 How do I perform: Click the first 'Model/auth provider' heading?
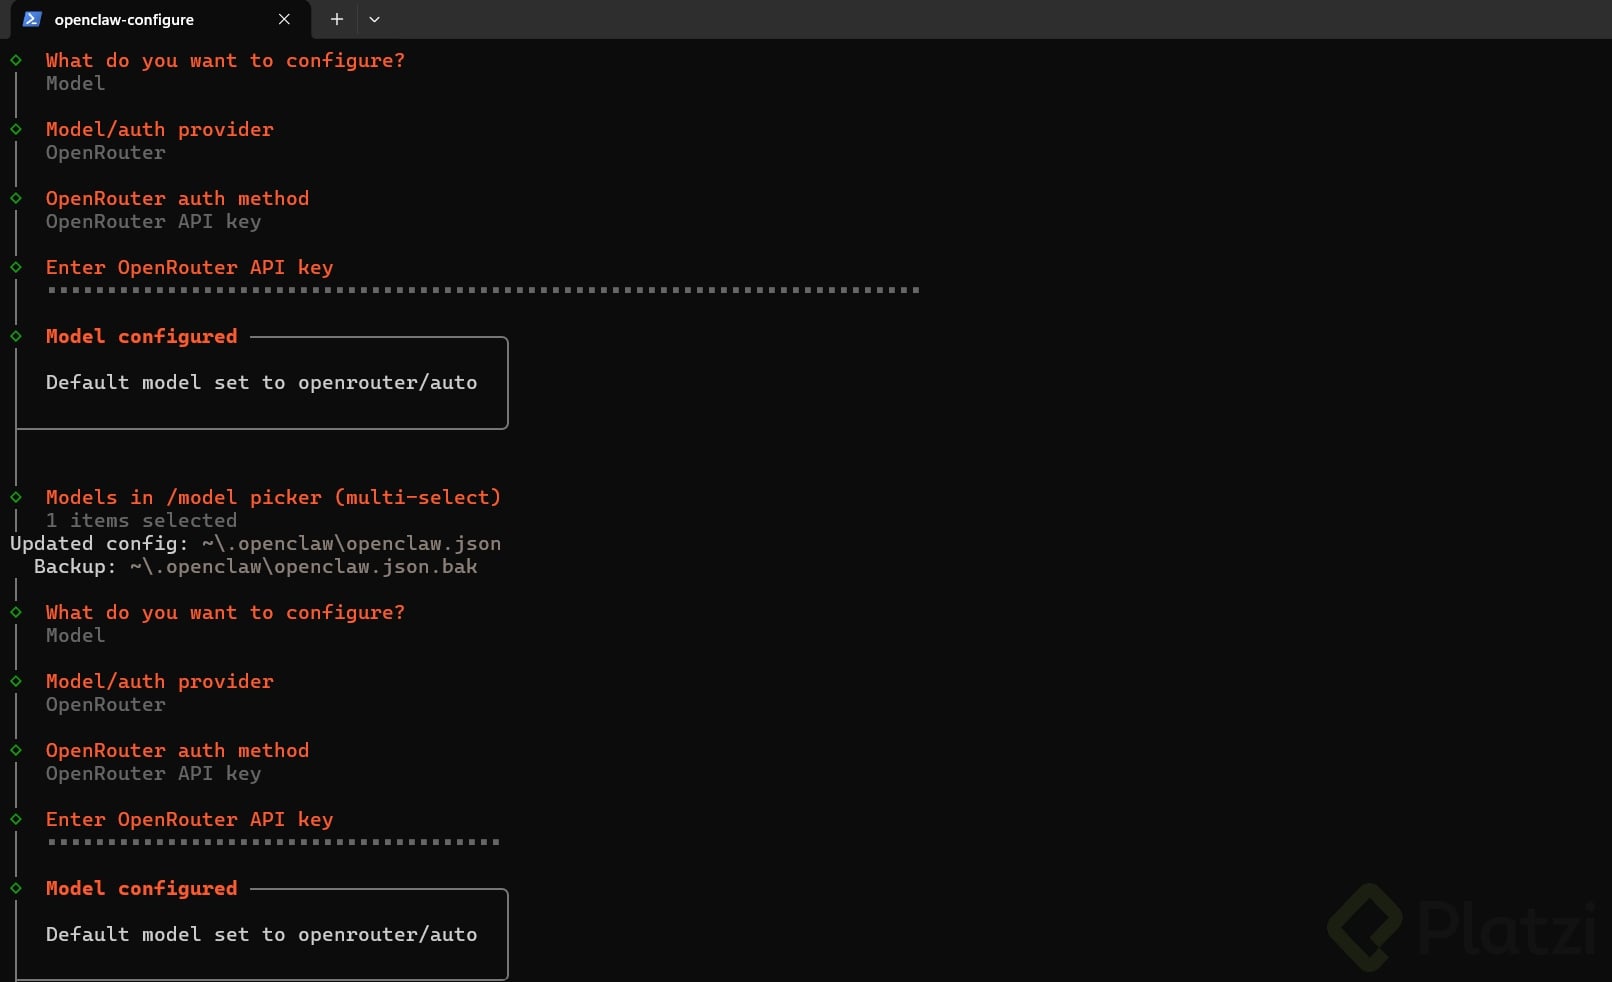point(160,130)
